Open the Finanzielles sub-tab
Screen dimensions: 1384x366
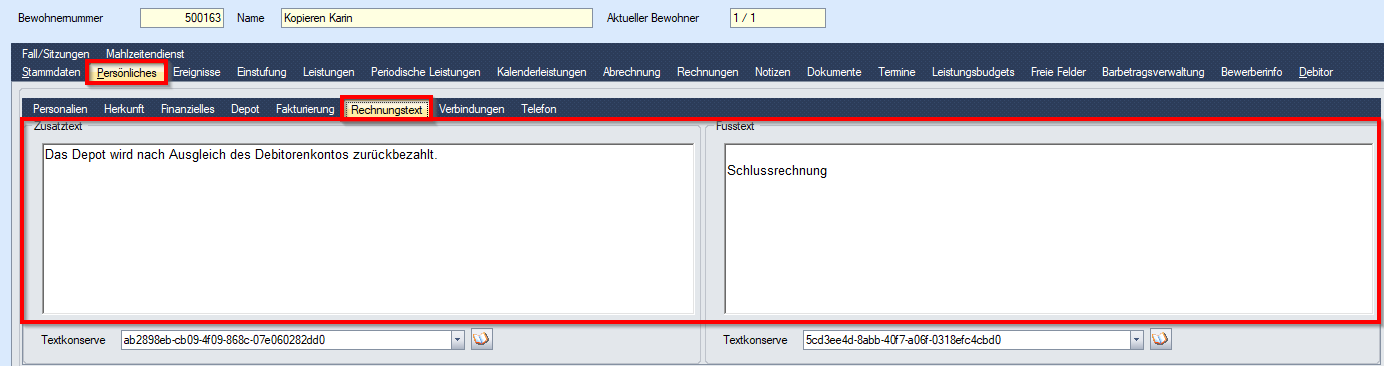pos(187,109)
